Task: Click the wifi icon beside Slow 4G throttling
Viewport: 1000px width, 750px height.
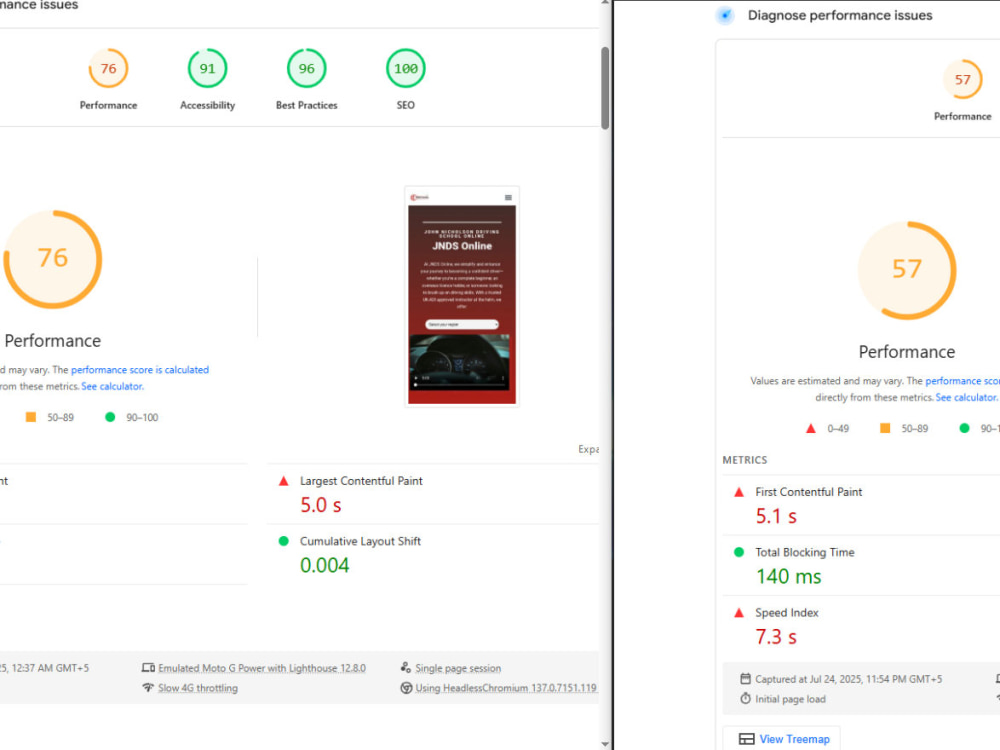Action: click(x=148, y=688)
